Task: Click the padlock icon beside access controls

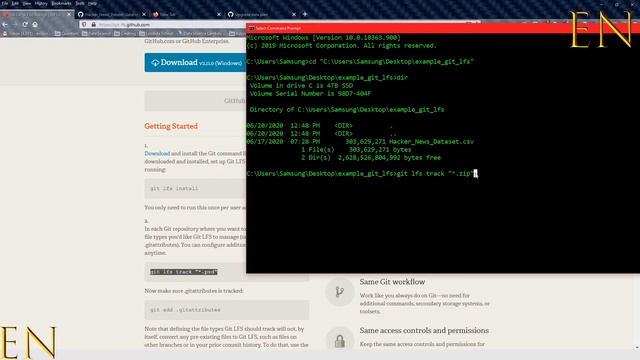Action: click(x=340, y=341)
